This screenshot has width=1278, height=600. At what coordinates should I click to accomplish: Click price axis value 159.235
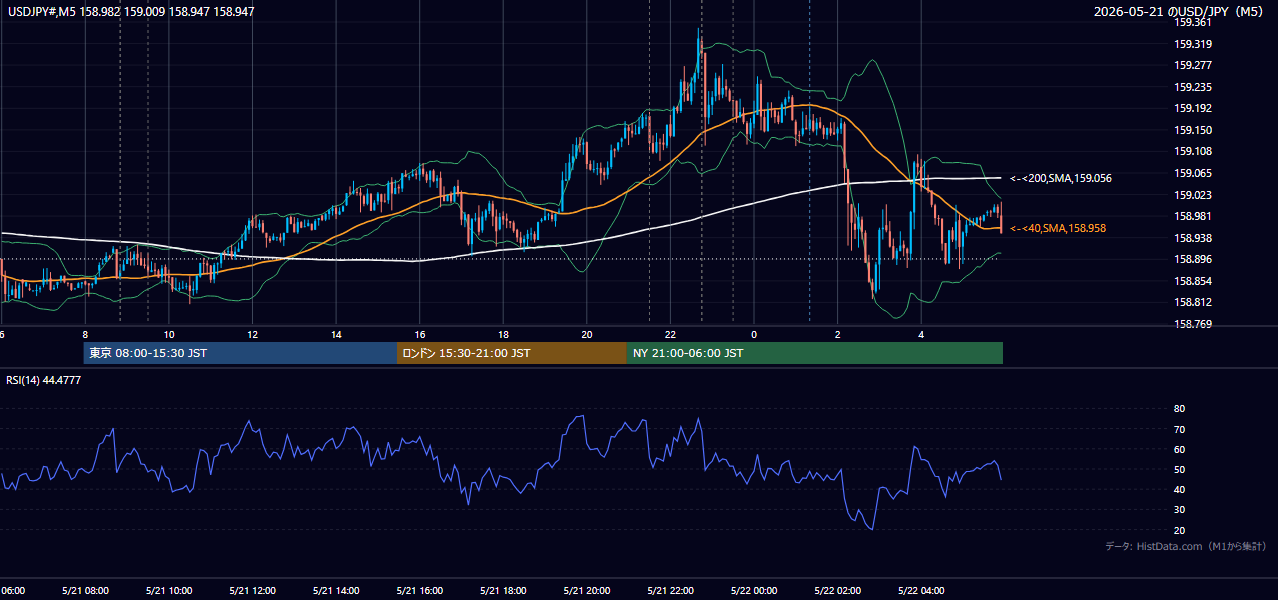click(x=1194, y=87)
